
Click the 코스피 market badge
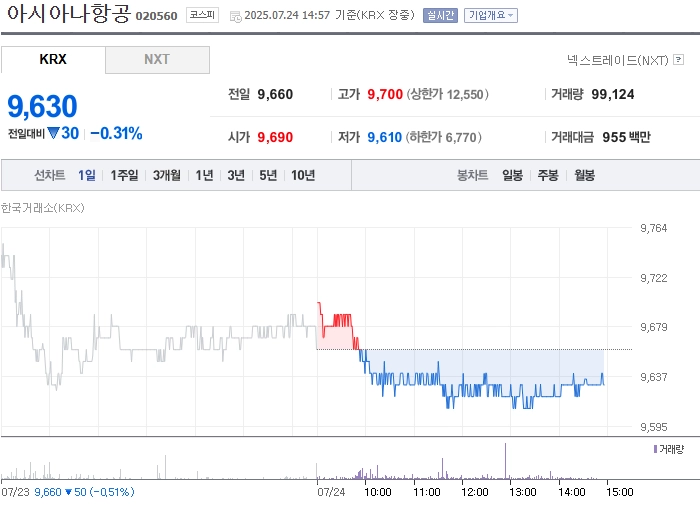pos(202,15)
